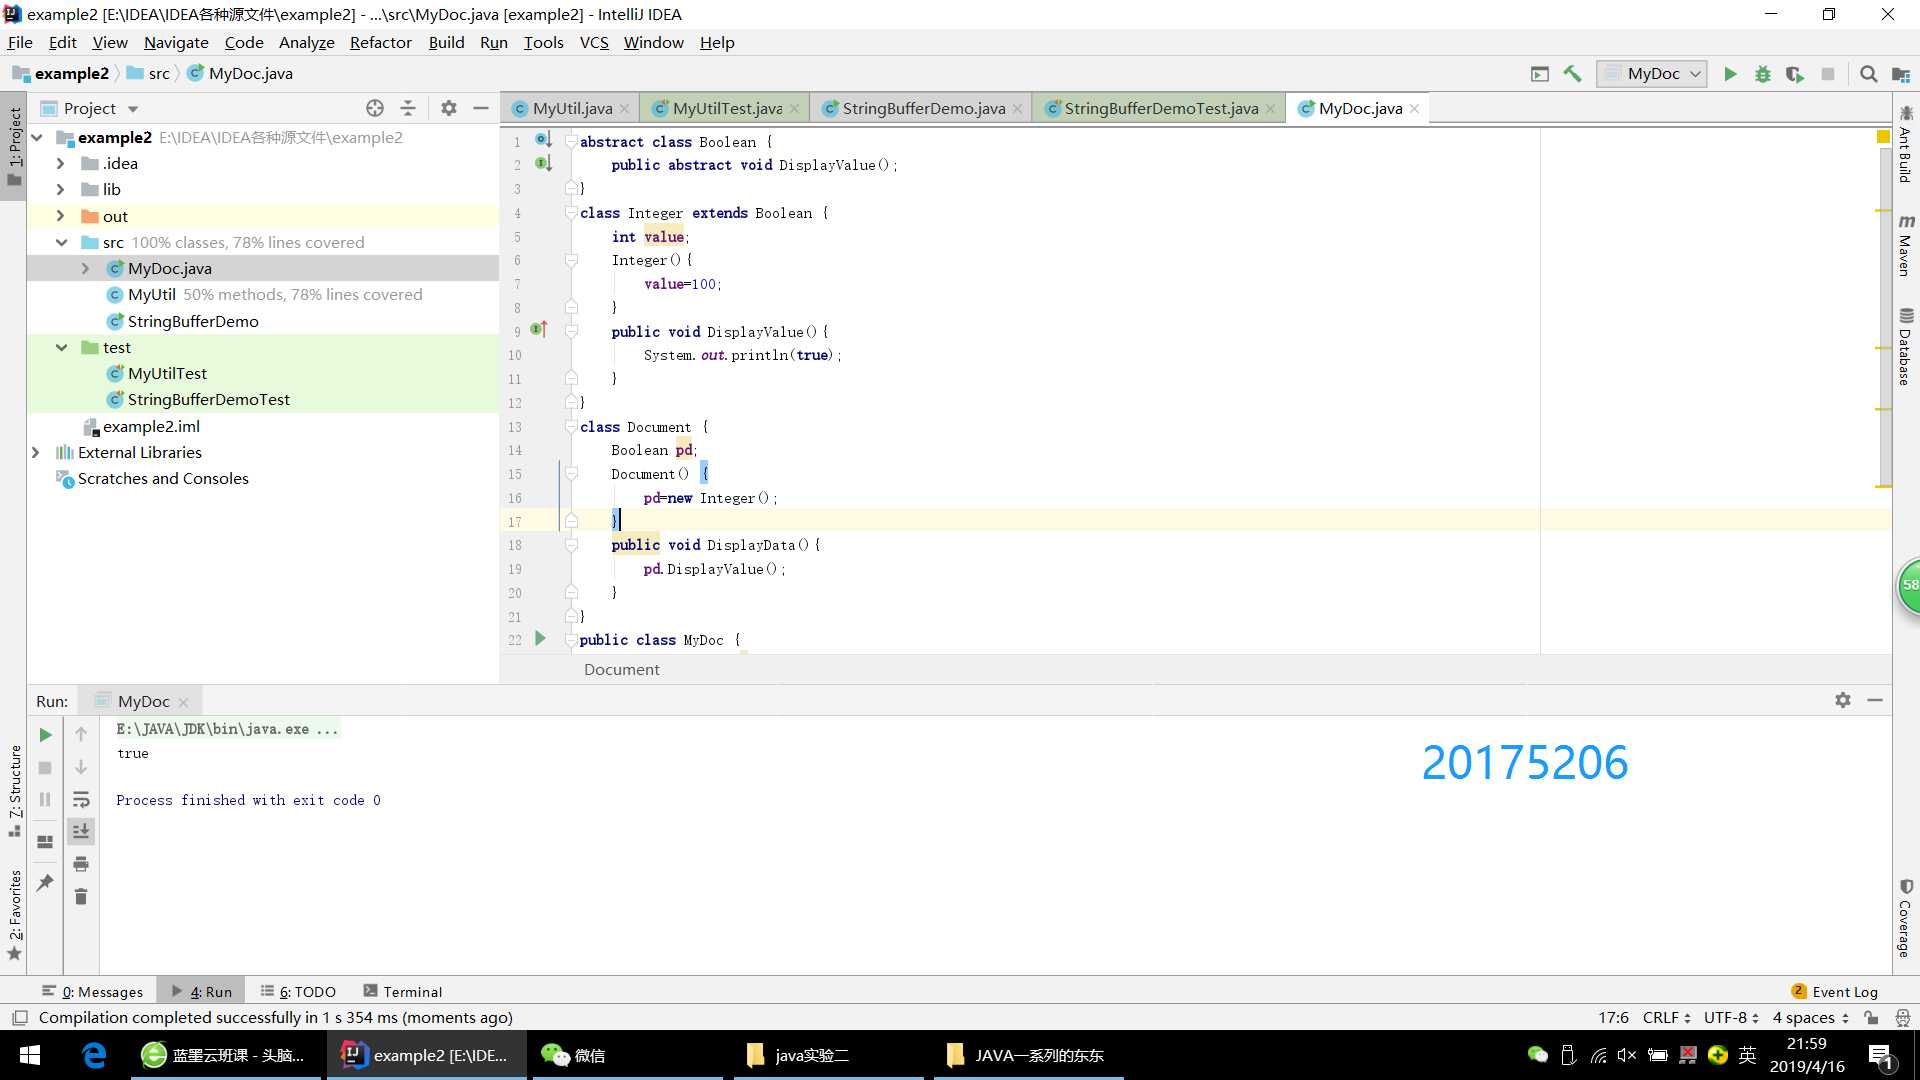Screen dimensions: 1920x1080
Task: Open Project panel settings gear
Action: [449, 108]
